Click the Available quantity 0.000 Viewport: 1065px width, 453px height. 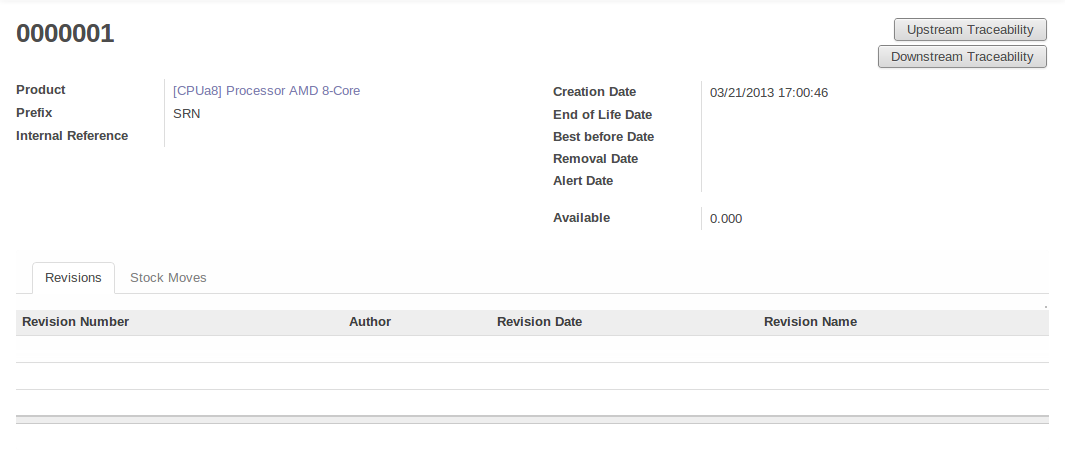pyautogui.click(x=726, y=219)
